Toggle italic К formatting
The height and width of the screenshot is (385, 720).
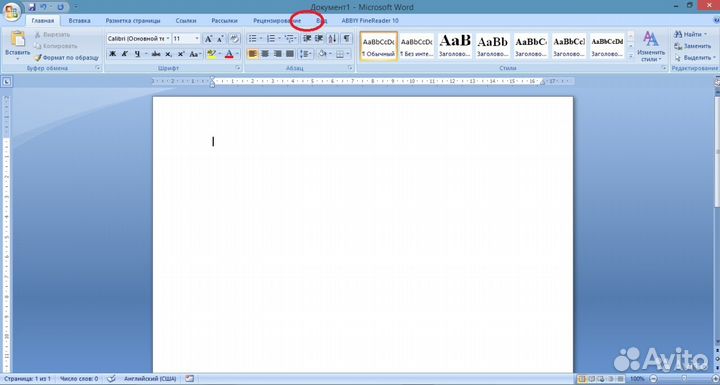pos(125,54)
